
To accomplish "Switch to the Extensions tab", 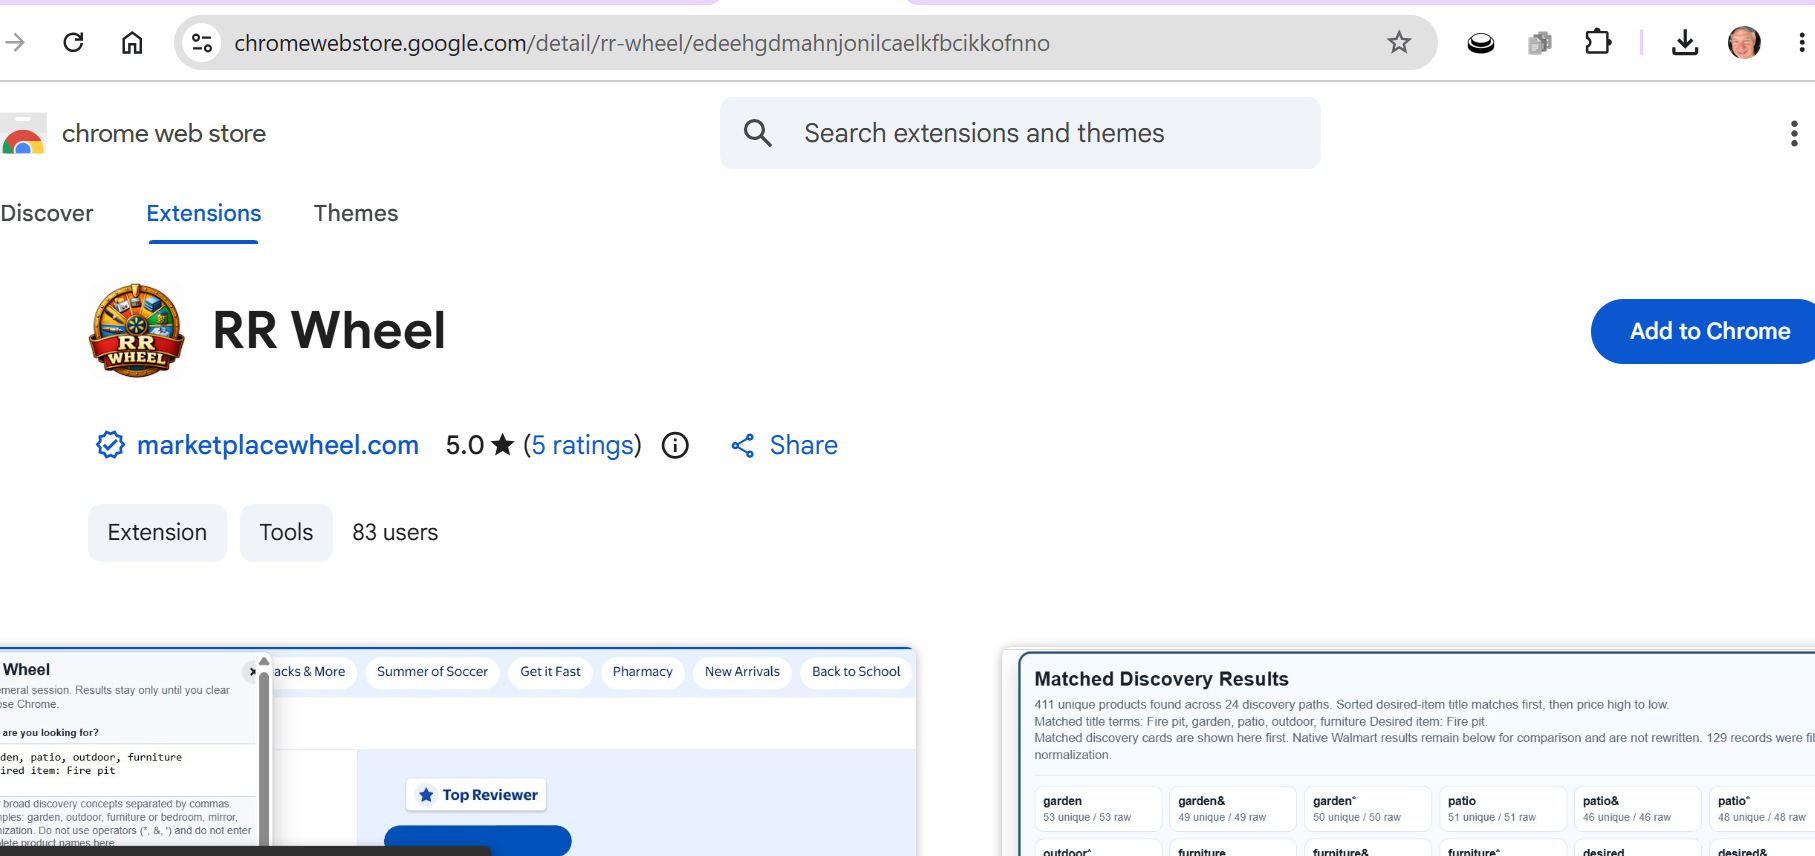I will click(204, 213).
